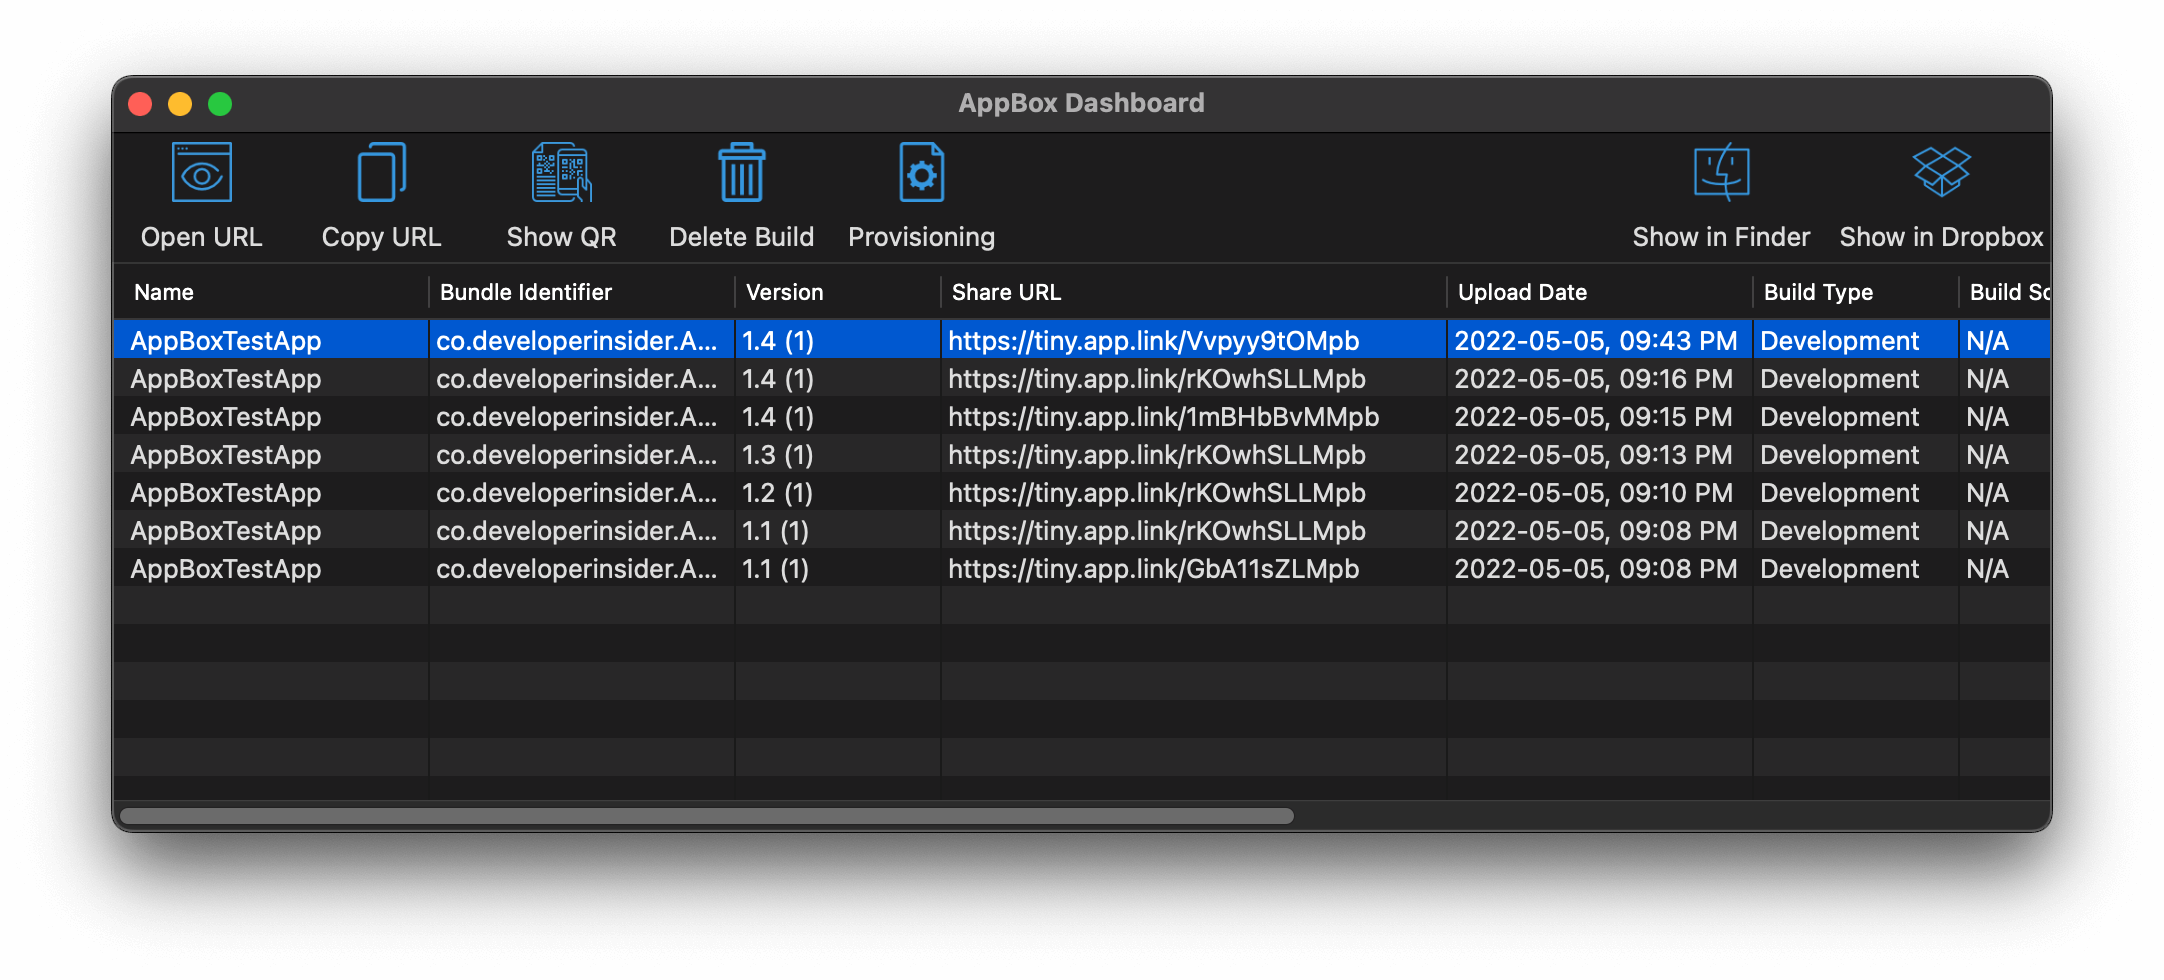Click the share URL ending GbA11sZLMpb
This screenshot has width=2164, height=980.
click(1153, 569)
